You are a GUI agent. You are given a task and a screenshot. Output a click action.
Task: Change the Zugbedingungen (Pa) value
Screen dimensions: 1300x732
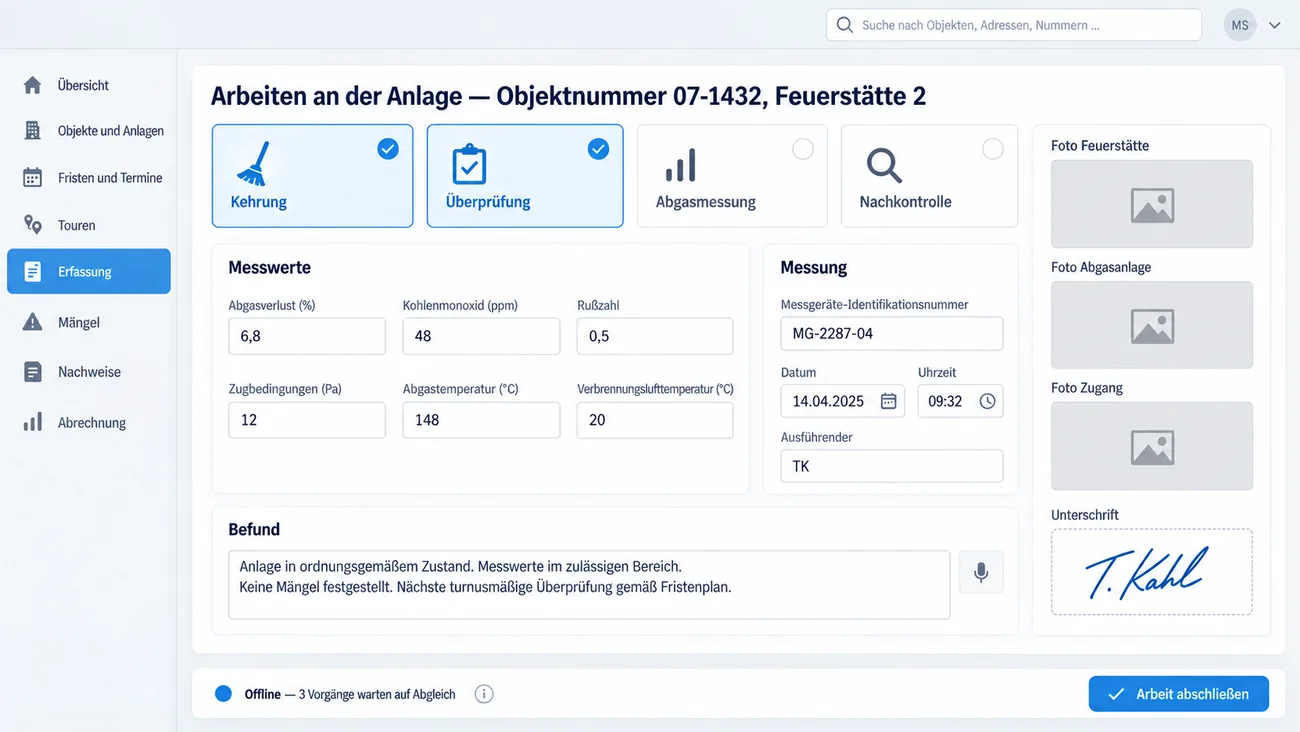click(307, 420)
